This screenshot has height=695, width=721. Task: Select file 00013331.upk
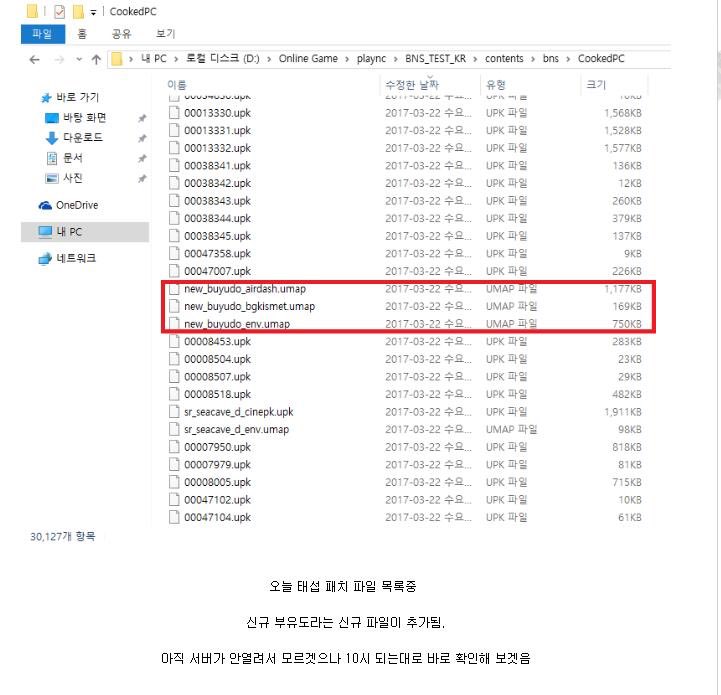pos(217,131)
